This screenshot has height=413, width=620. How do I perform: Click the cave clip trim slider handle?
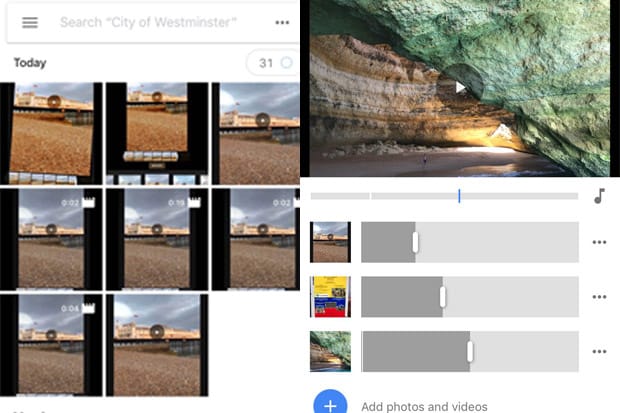470,351
